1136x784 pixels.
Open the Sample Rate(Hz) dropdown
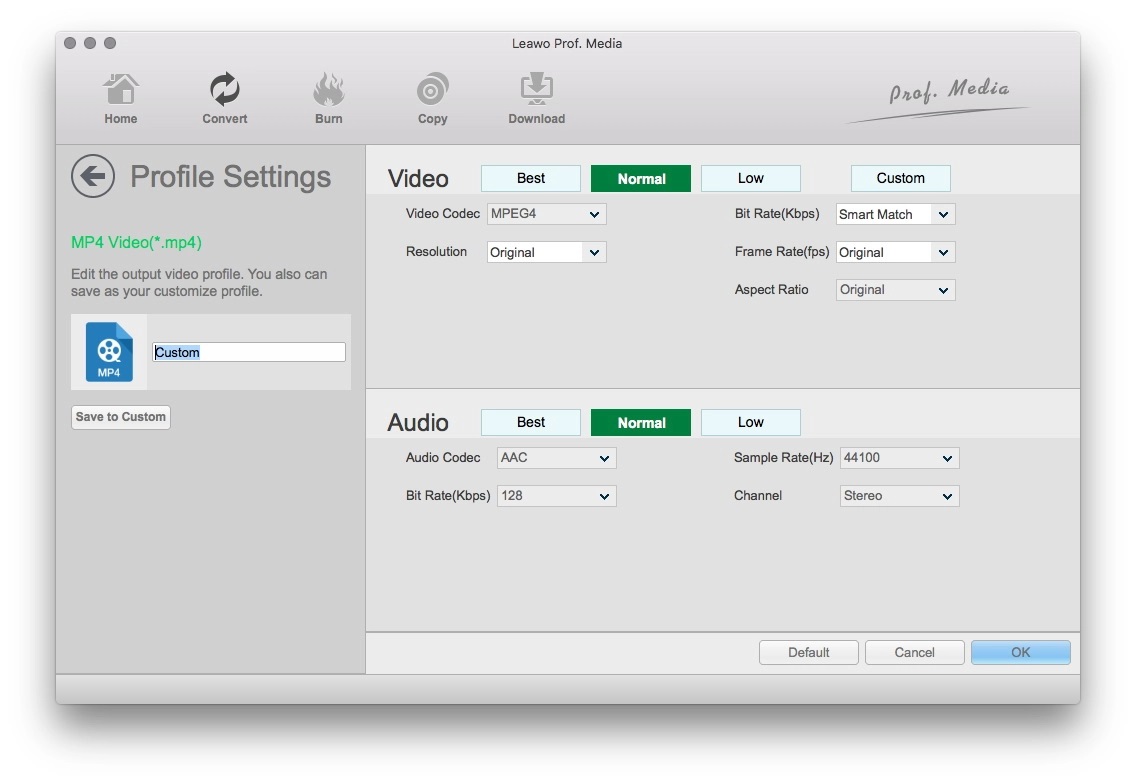tap(899, 458)
